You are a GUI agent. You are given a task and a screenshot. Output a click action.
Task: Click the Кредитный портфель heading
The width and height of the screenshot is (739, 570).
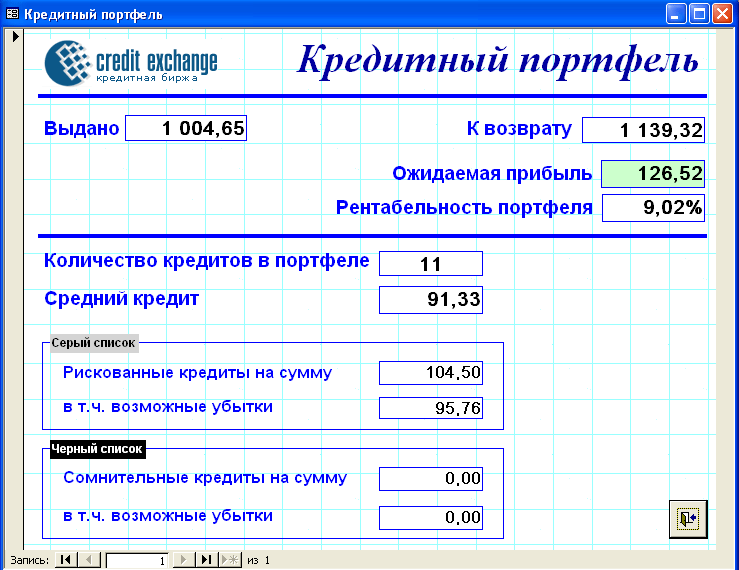[498, 61]
